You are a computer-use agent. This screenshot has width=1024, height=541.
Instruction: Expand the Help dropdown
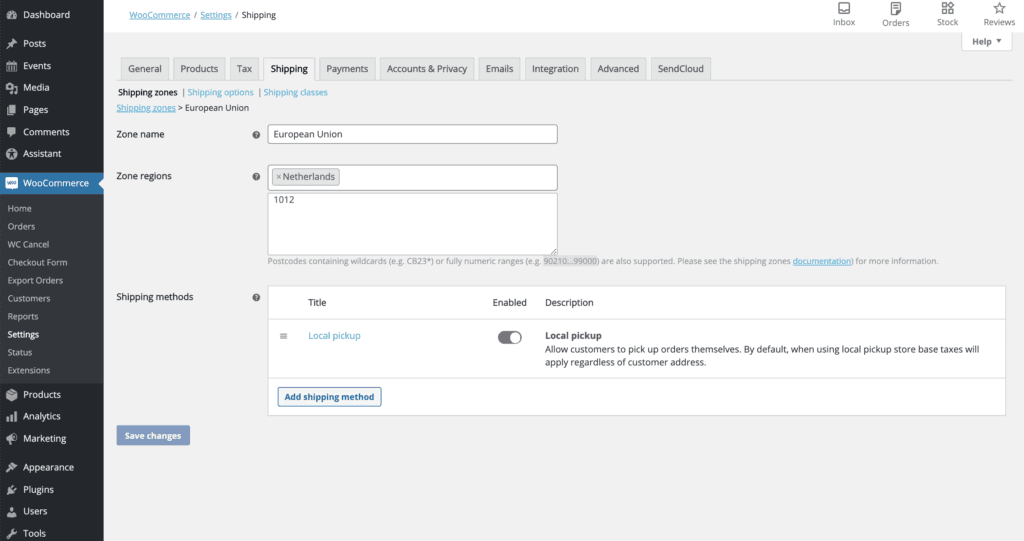(x=986, y=41)
